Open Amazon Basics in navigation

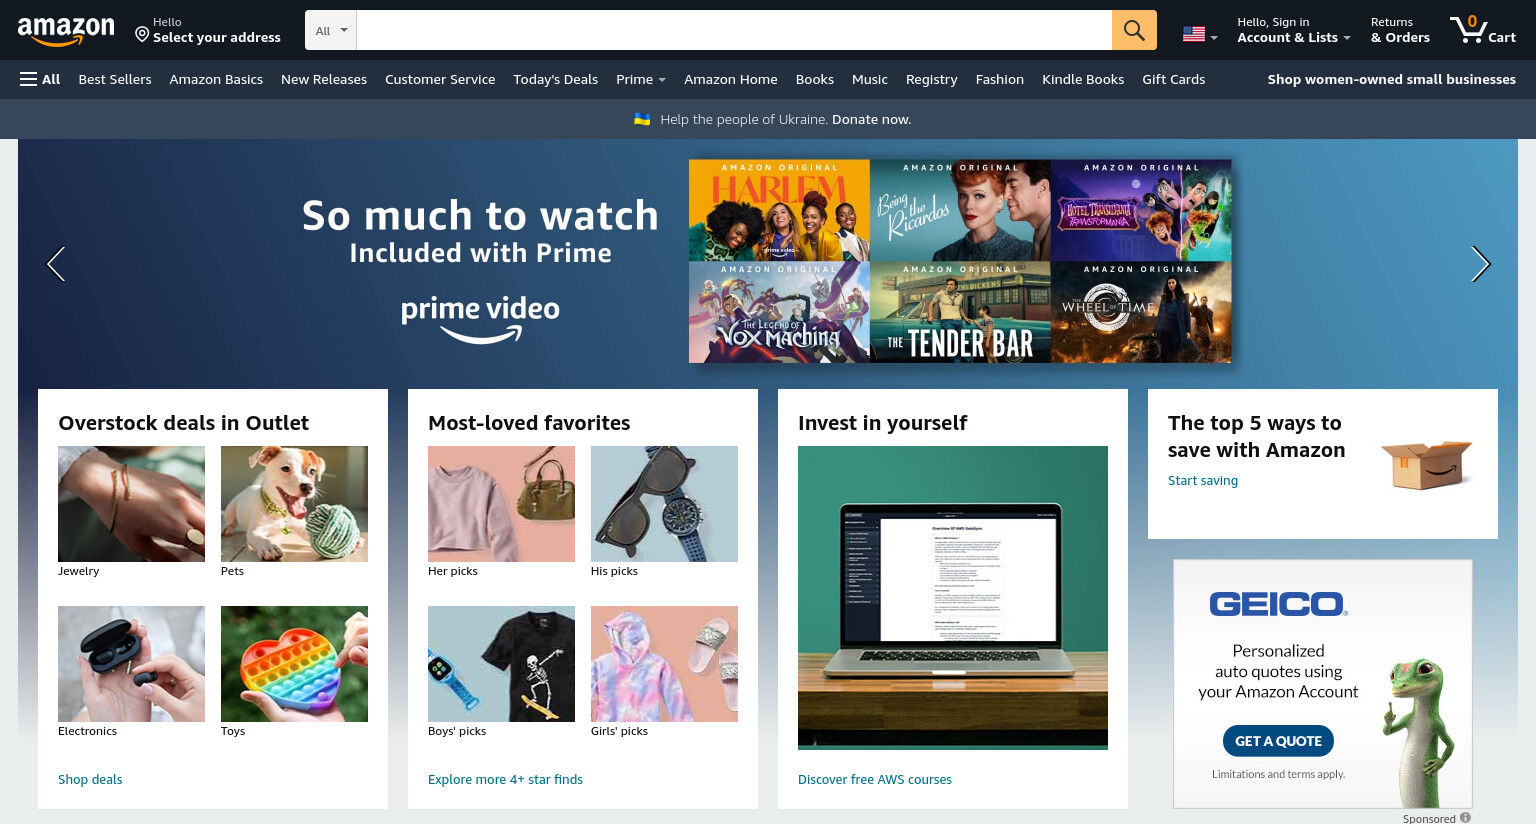pos(216,79)
